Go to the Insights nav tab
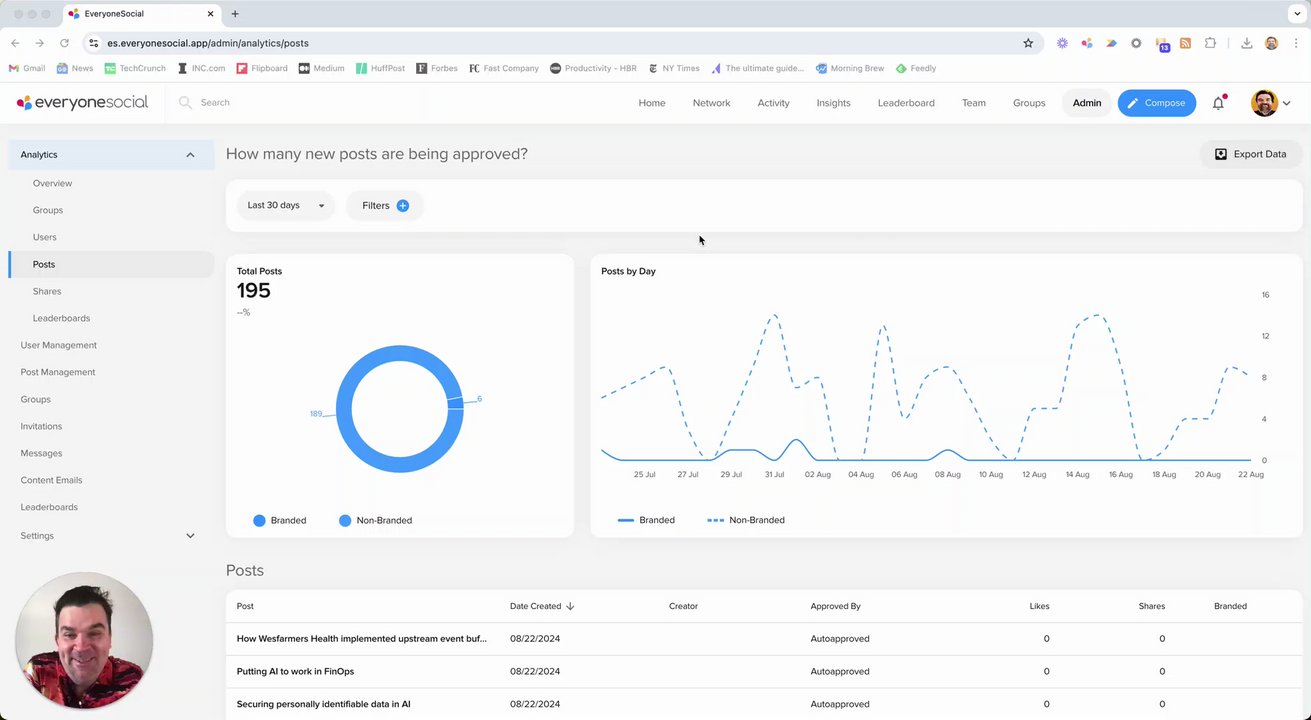Image resolution: width=1311 pixels, height=720 pixels. tap(833, 103)
